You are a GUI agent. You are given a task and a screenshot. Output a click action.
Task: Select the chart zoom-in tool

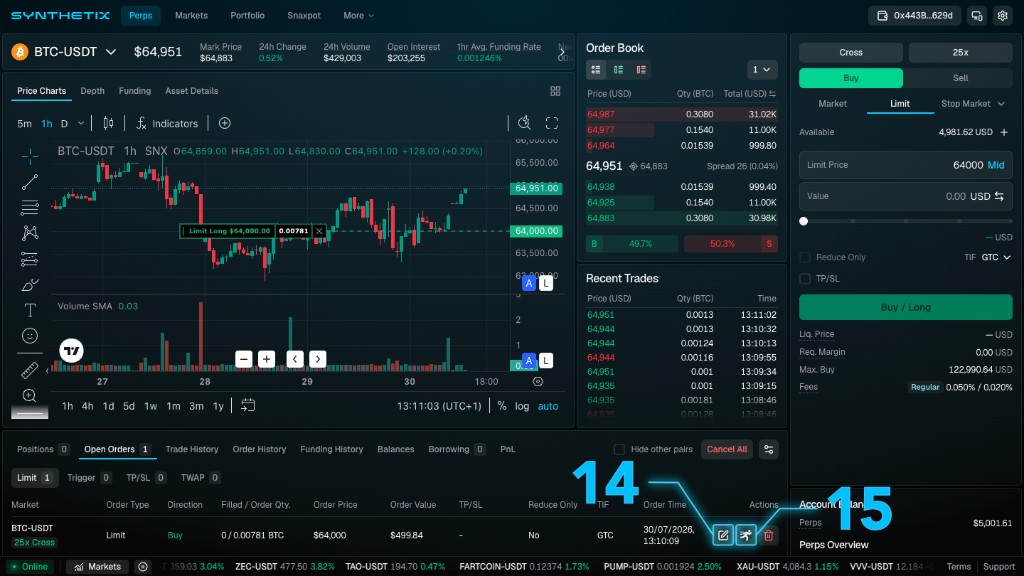(x=29, y=396)
